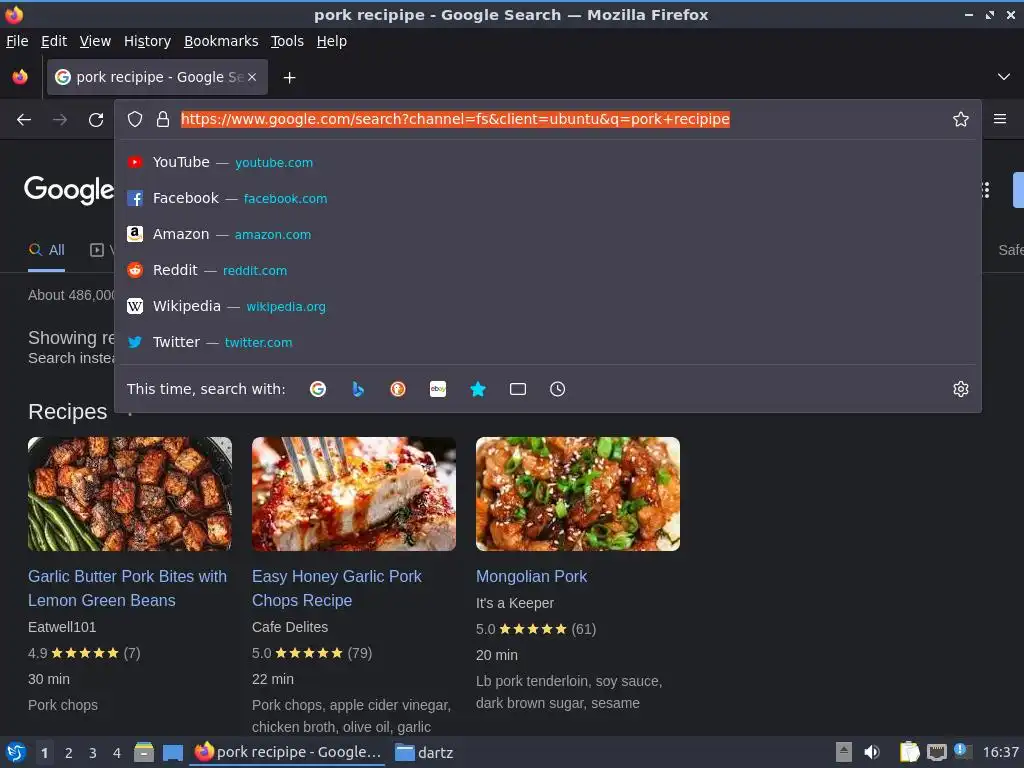Open the Tools menu
This screenshot has height=768, width=1024.
pos(287,41)
